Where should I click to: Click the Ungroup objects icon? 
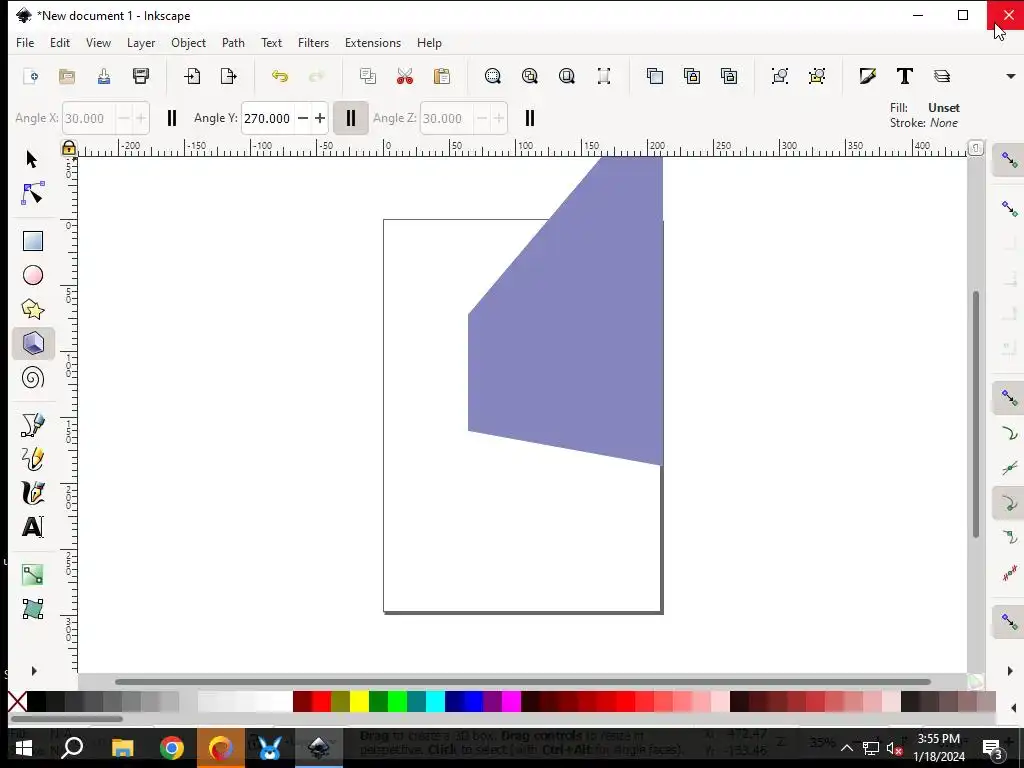point(817,76)
